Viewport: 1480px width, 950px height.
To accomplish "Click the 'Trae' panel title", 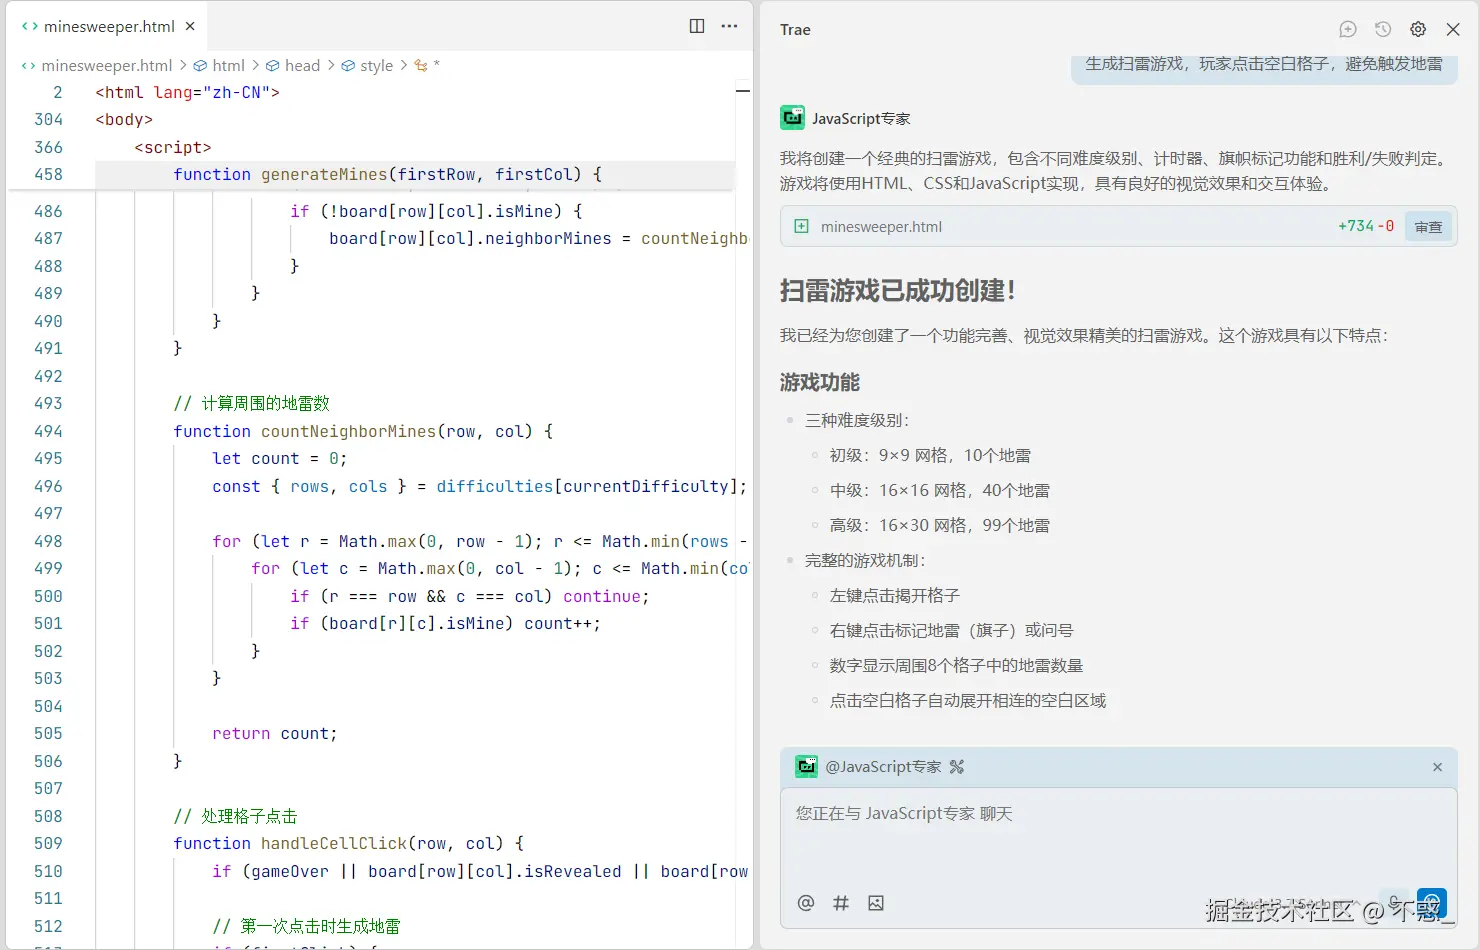I will tap(795, 29).
